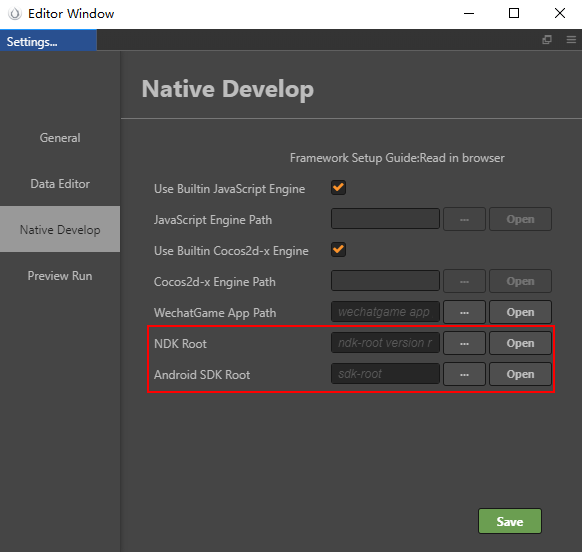Select the Native Develop sidebar item
582x552 pixels.
tap(60, 229)
